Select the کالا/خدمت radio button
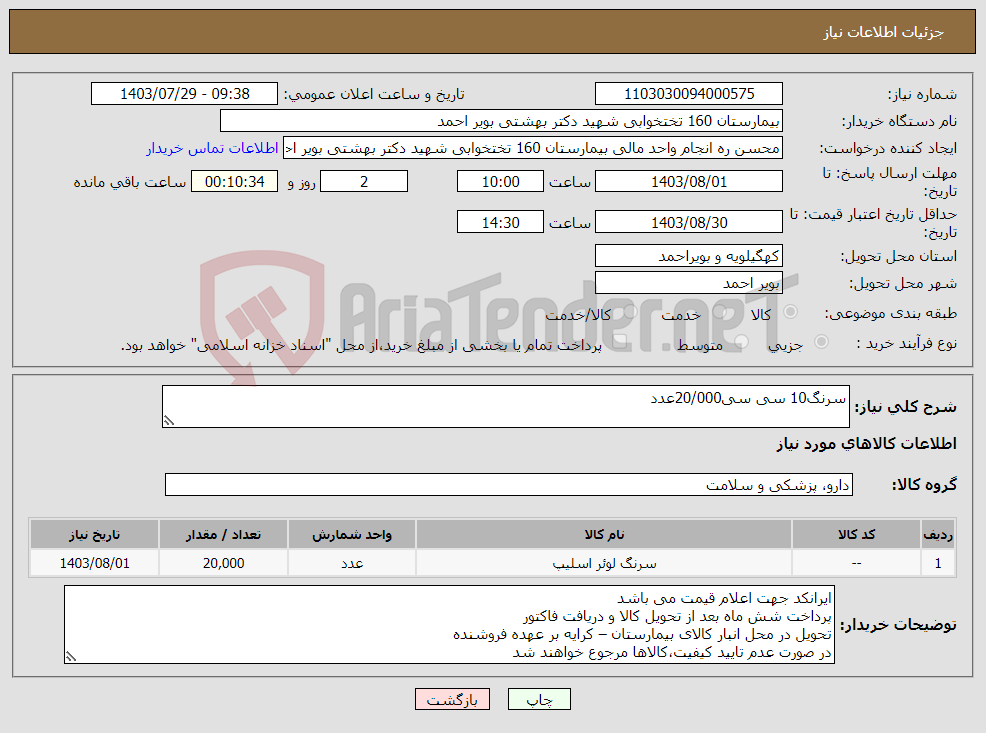This screenshot has width=986, height=733. (x=631, y=312)
